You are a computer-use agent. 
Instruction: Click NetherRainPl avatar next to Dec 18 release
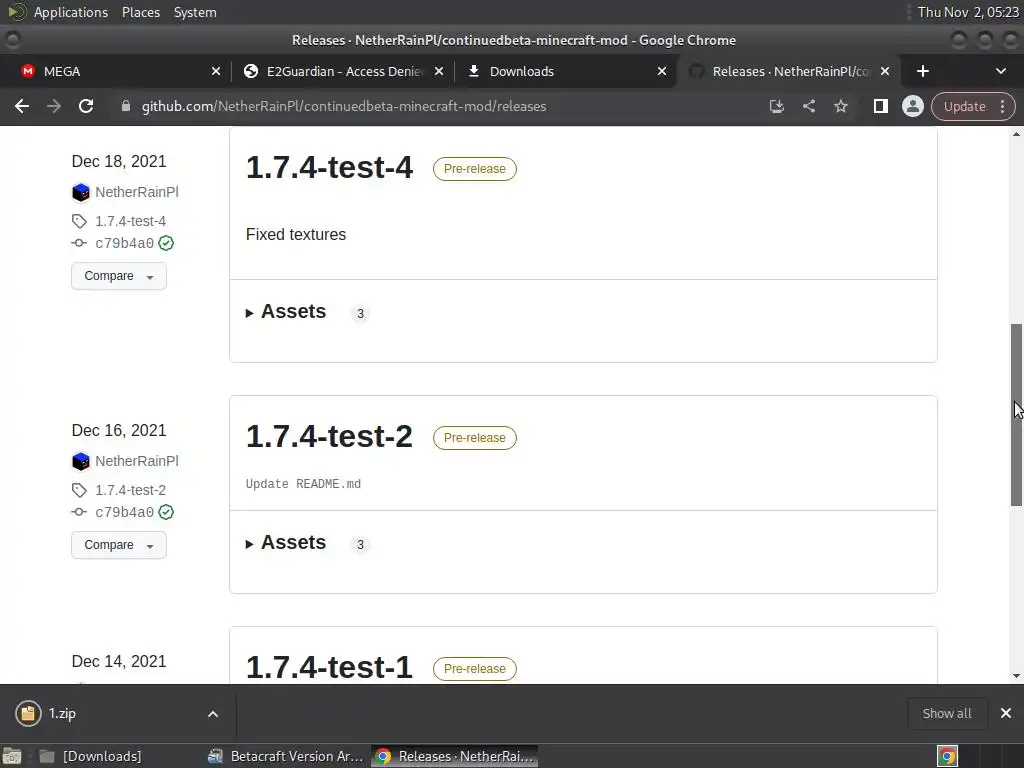[x=80, y=192]
